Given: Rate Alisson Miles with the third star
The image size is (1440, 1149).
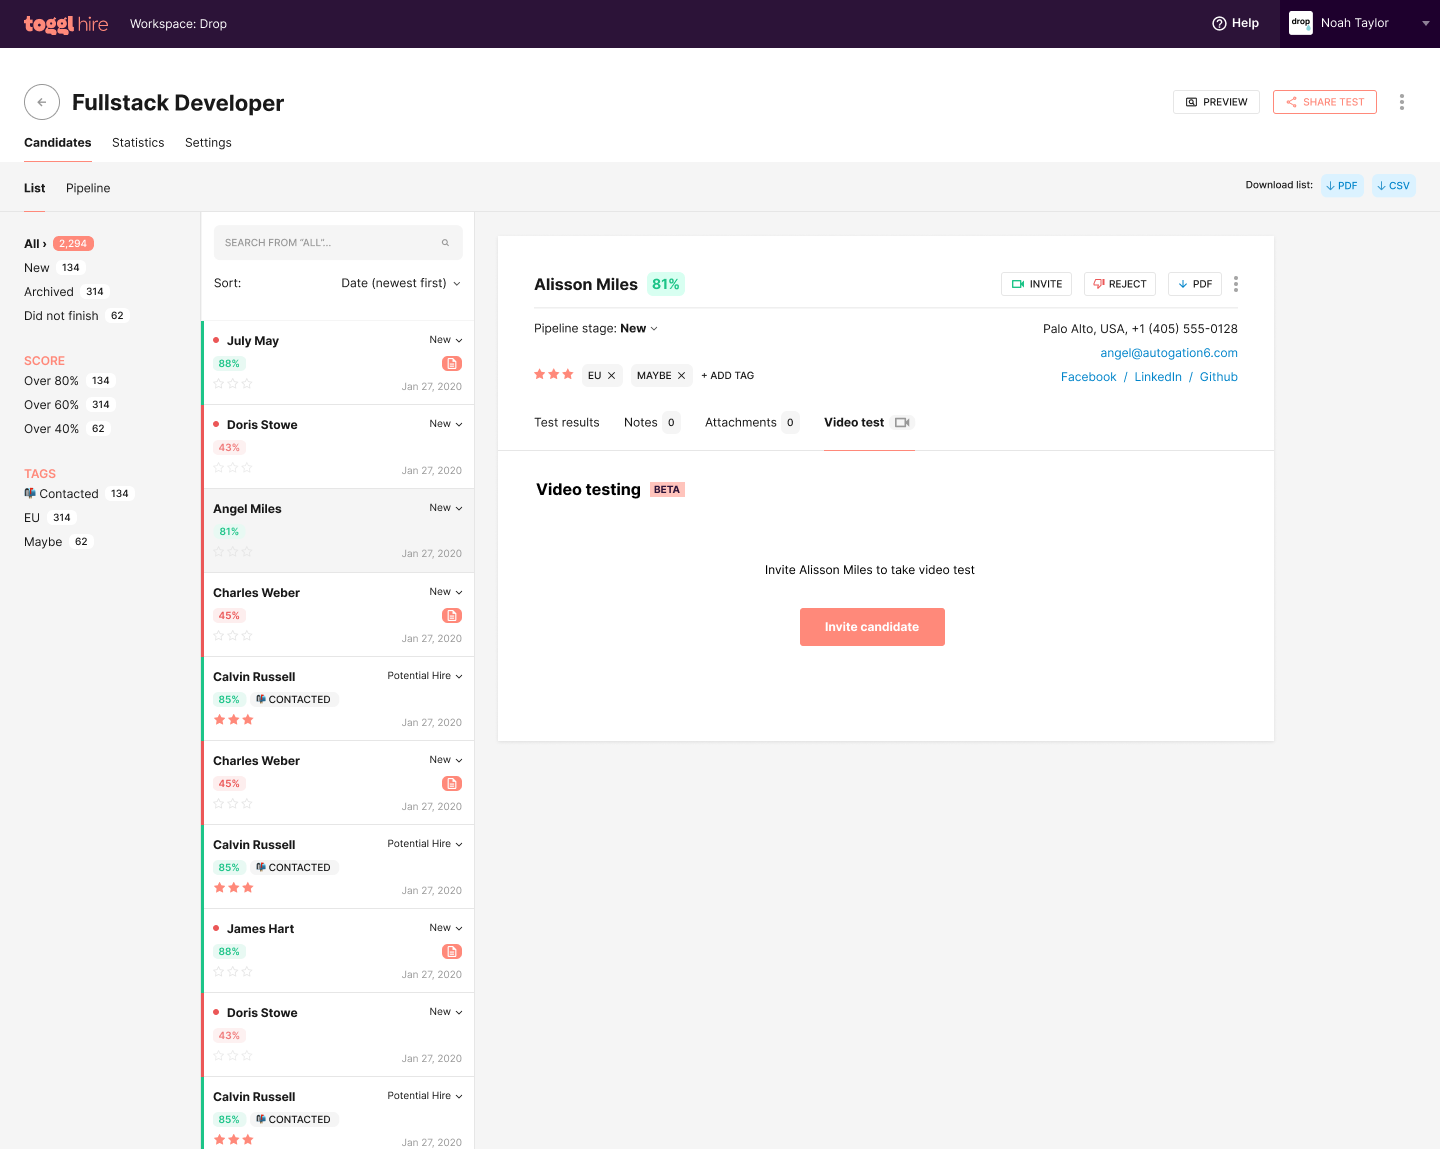Looking at the screenshot, I should tap(568, 374).
